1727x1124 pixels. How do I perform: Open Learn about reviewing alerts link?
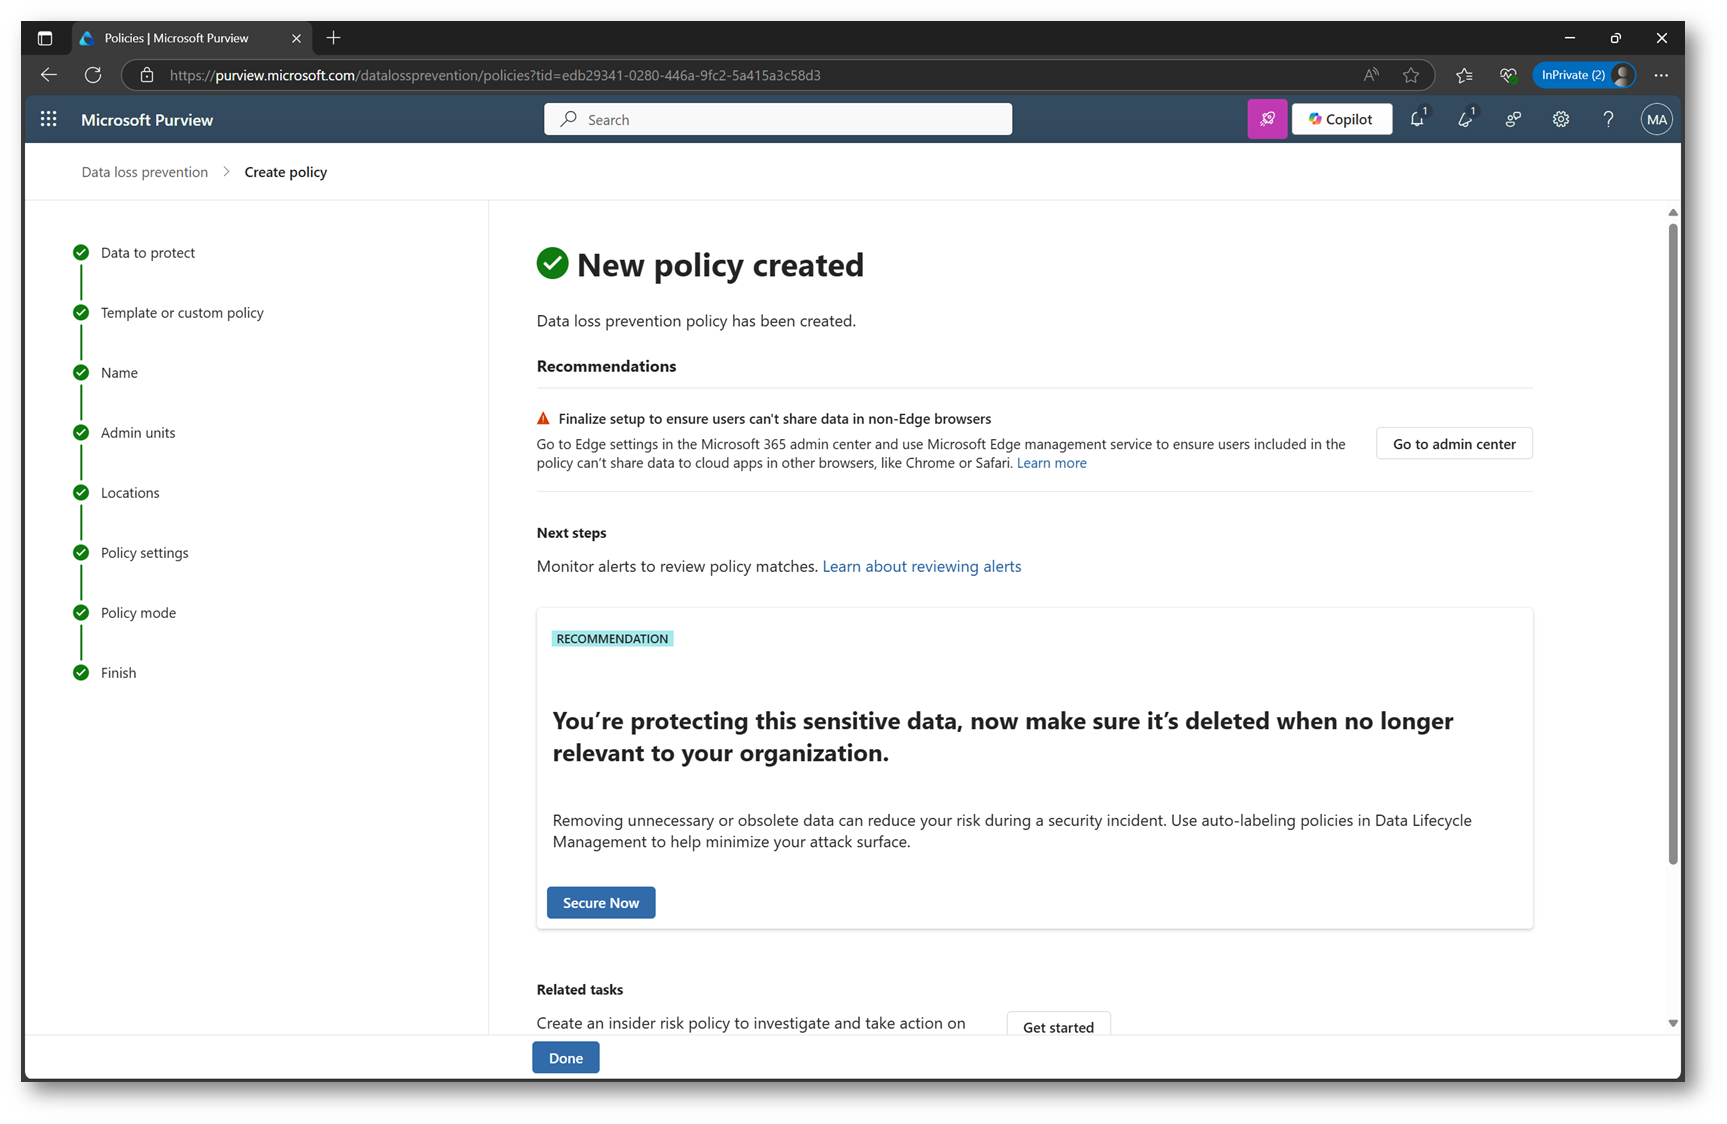pyautogui.click(x=921, y=566)
